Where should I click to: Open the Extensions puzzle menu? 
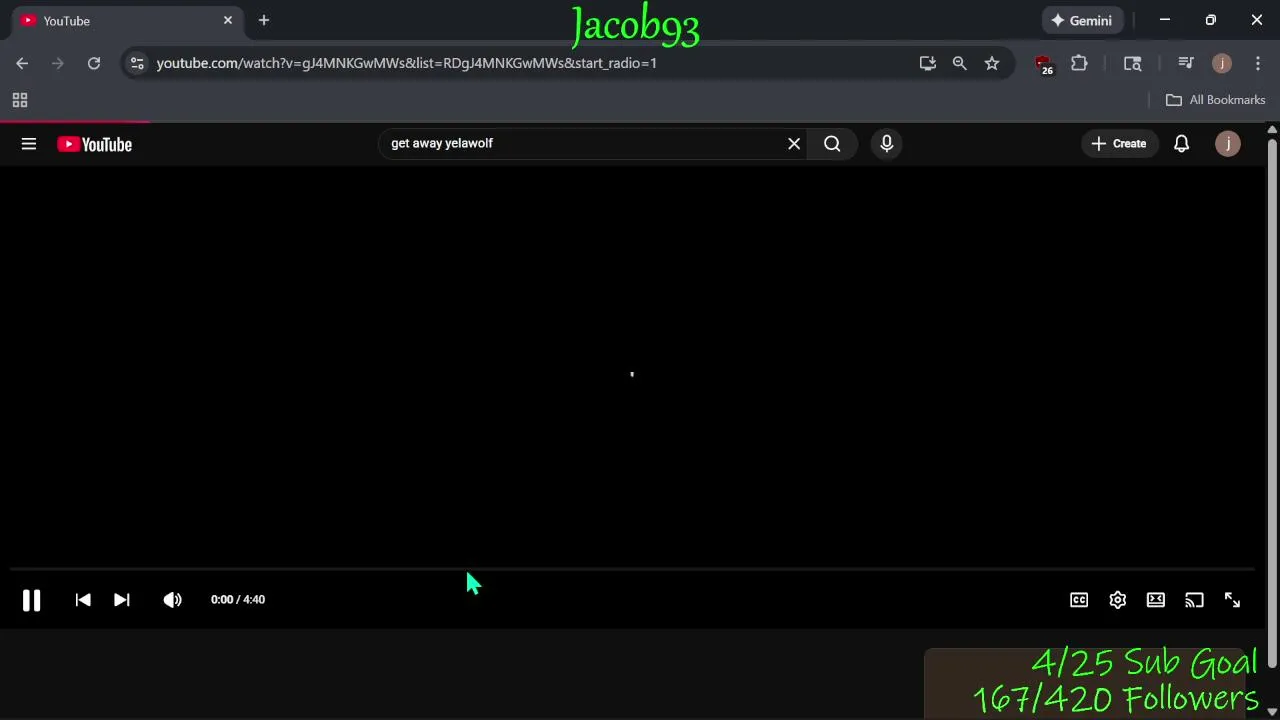coord(1079,63)
